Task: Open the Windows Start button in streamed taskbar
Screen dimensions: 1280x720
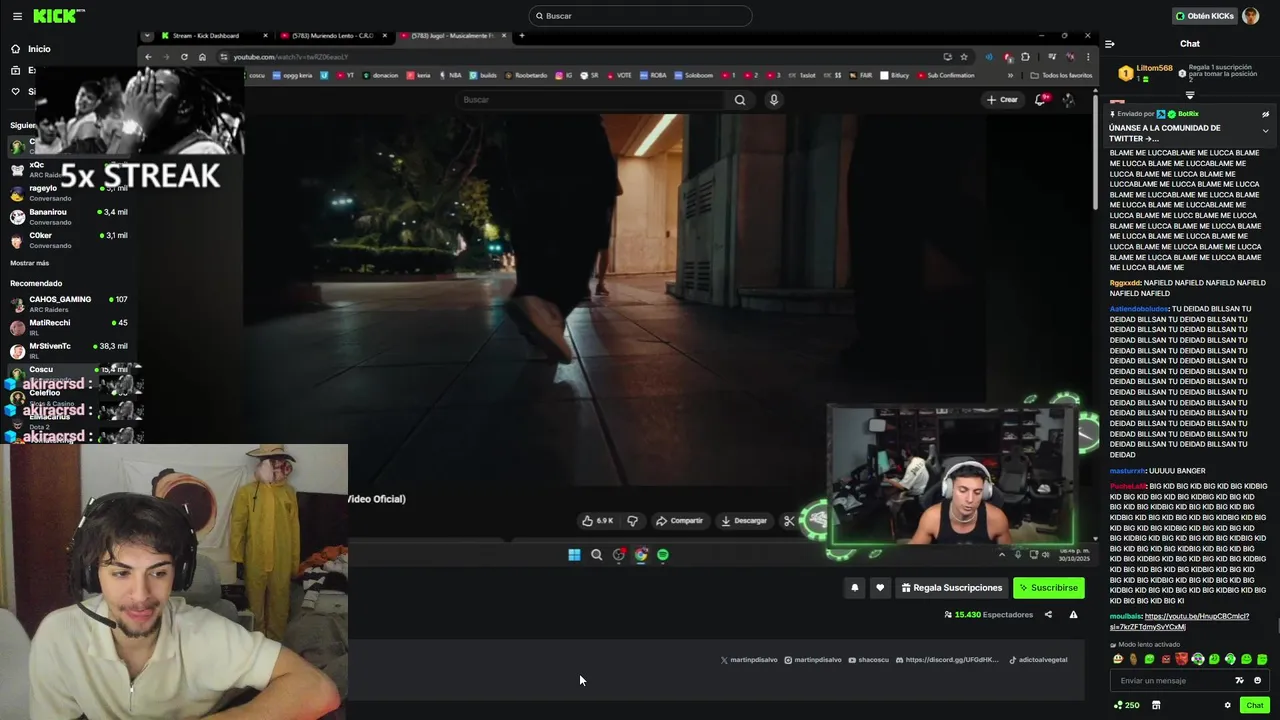Action: pyautogui.click(x=574, y=555)
